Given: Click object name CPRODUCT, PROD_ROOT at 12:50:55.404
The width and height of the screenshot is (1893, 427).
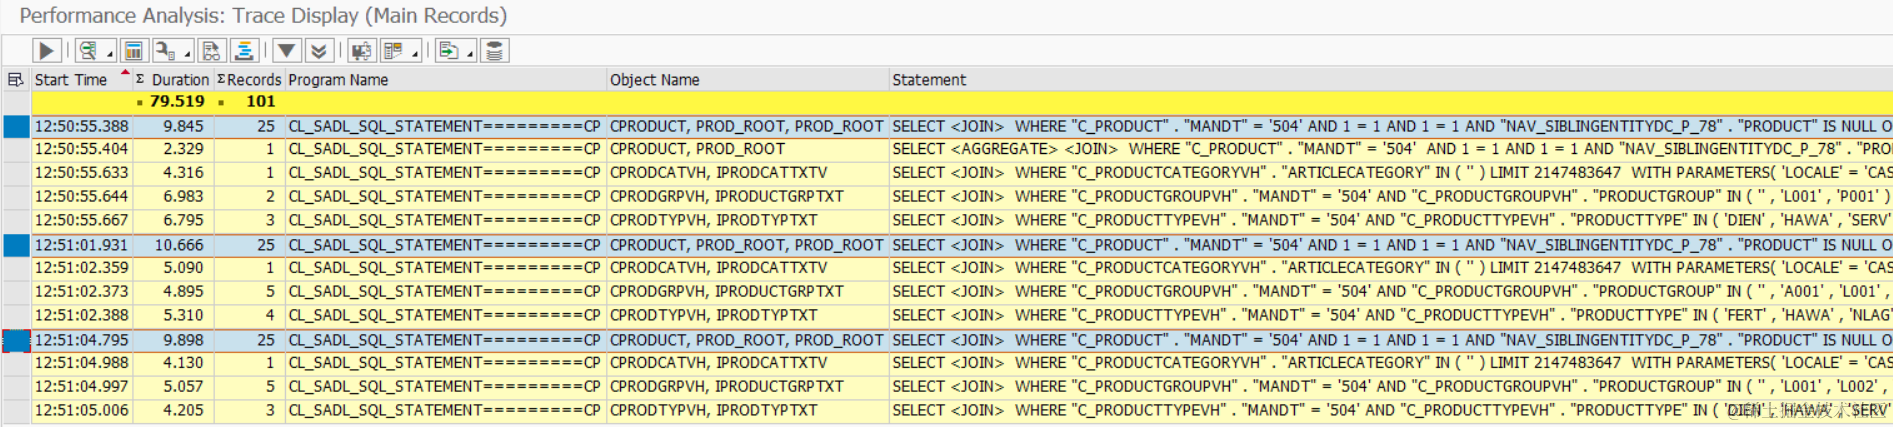Looking at the screenshot, I should (697, 149).
